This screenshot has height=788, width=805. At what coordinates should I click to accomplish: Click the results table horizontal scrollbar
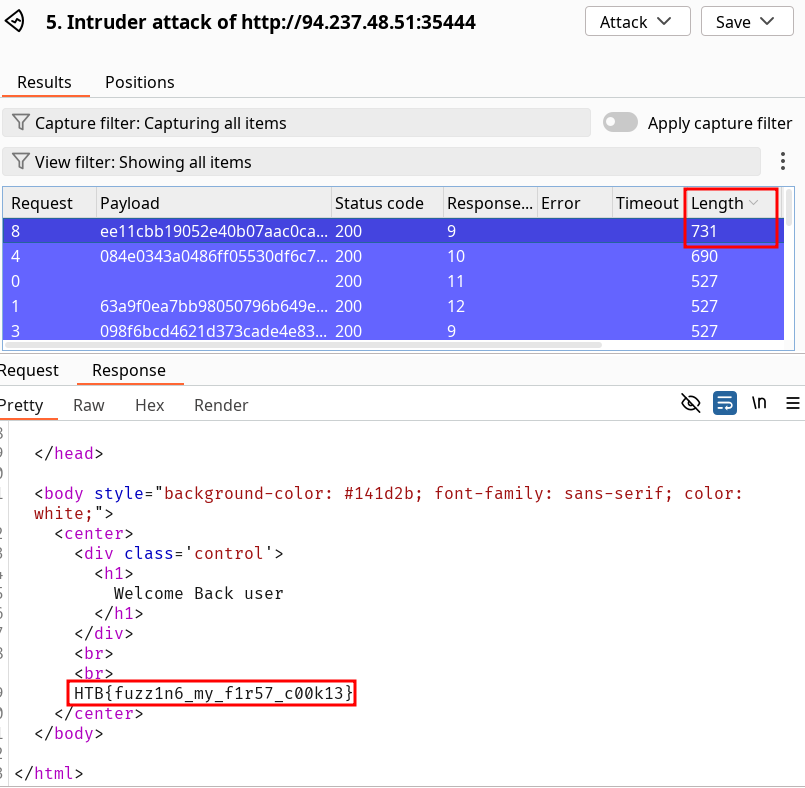(300, 345)
